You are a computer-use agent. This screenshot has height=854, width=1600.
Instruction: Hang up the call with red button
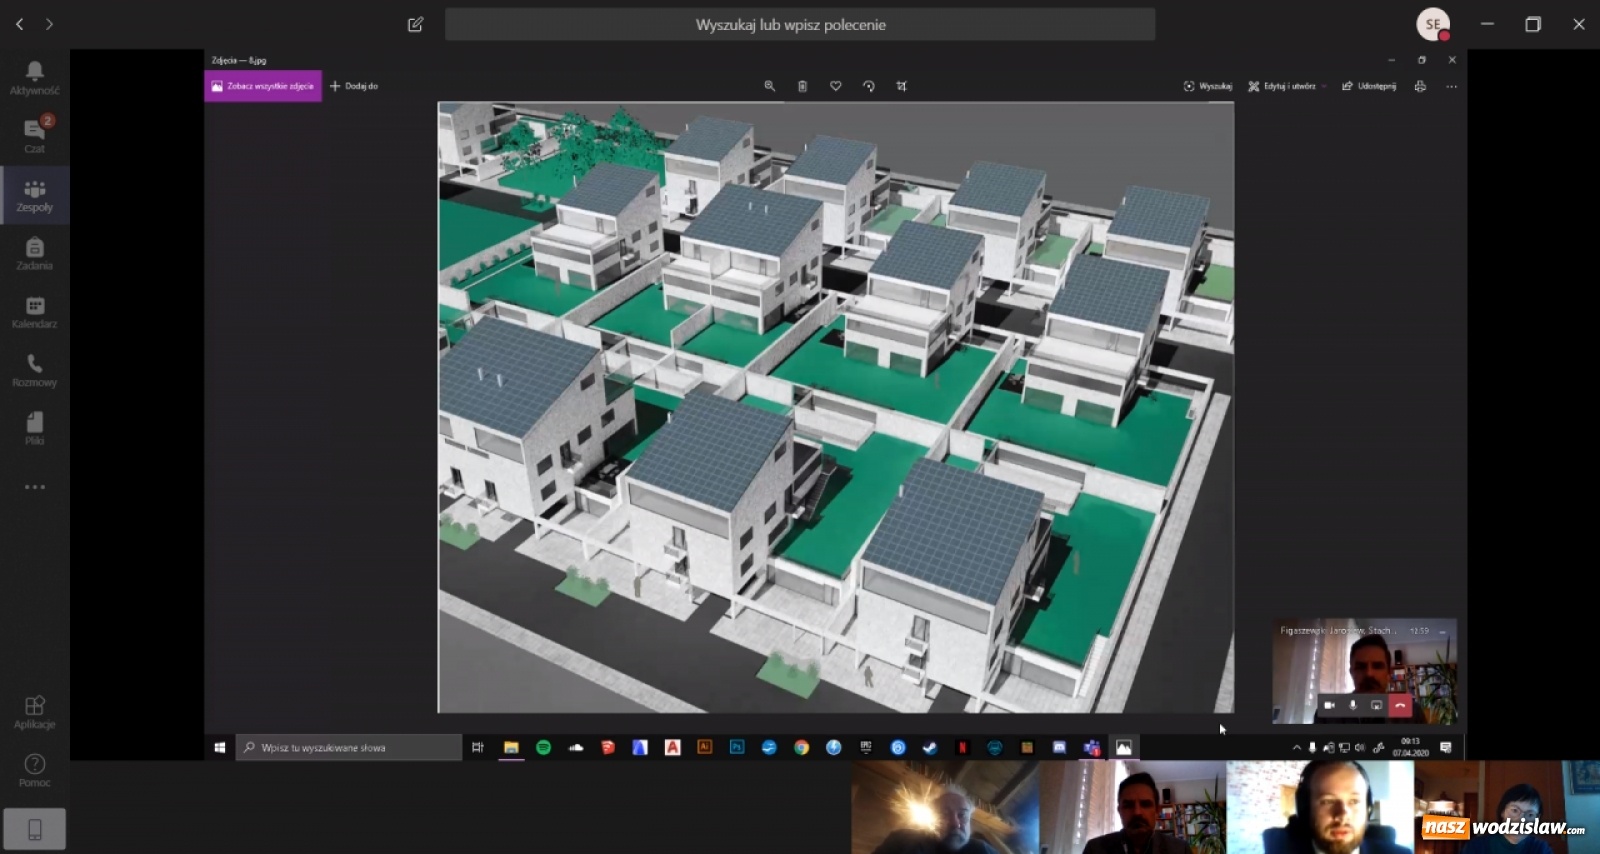(x=1400, y=705)
